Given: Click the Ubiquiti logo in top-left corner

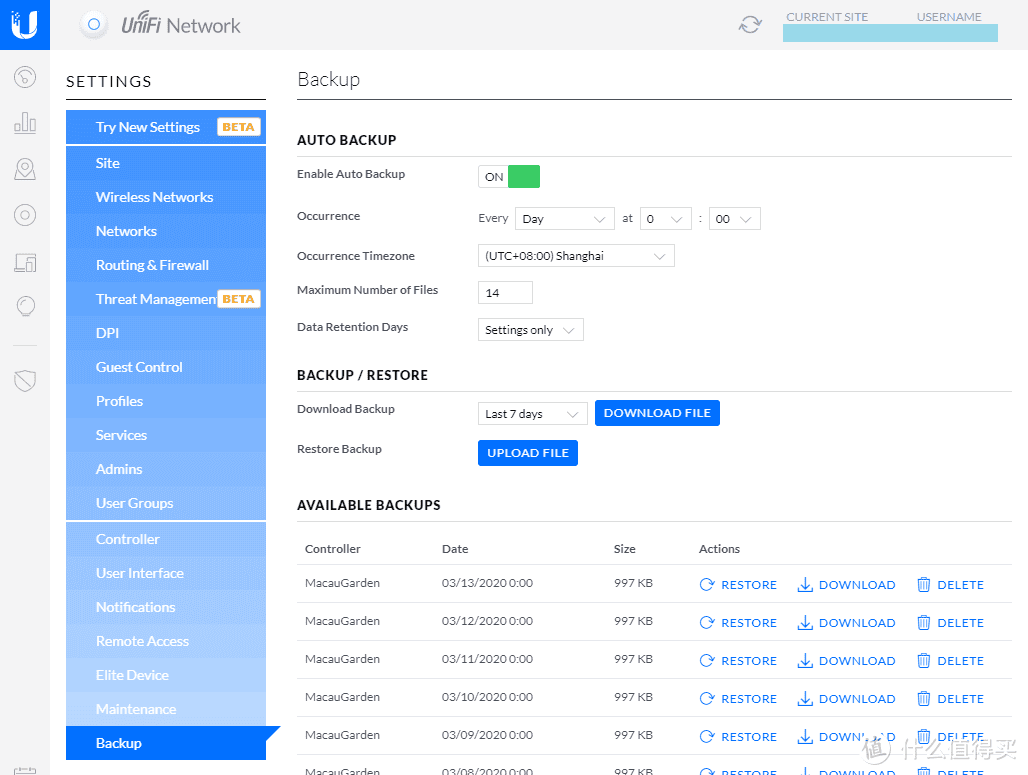Looking at the screenshot, I should 25,25.
